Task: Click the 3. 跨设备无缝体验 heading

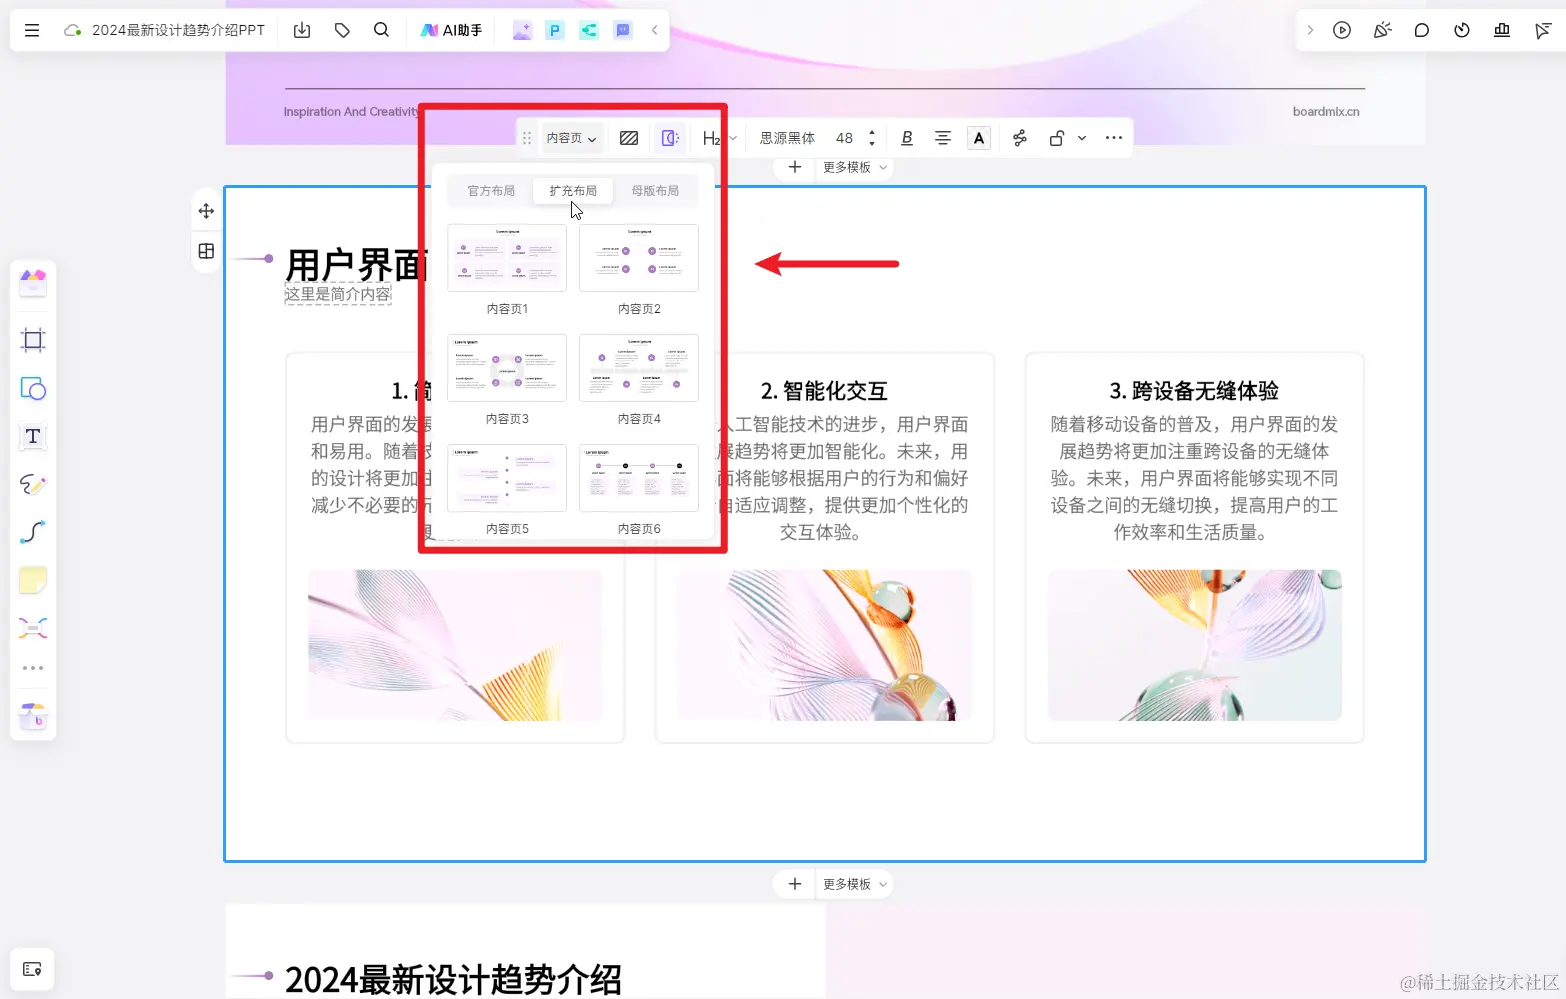Action: tap(1194, 391)
